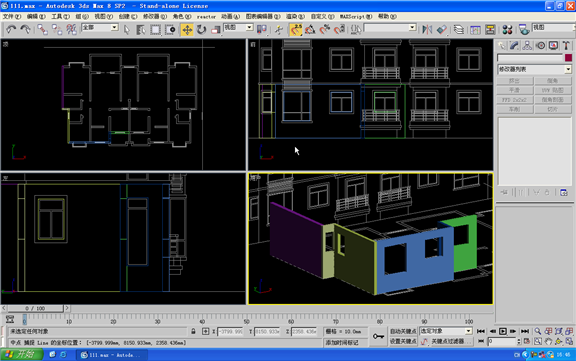This screenshot has height=361, width=576.
Task: Open the MAXScript menu
Action: (356, 17)
